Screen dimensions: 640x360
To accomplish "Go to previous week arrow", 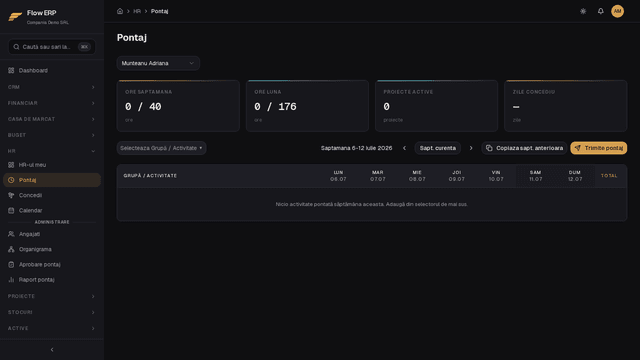I will click(404, 148).
